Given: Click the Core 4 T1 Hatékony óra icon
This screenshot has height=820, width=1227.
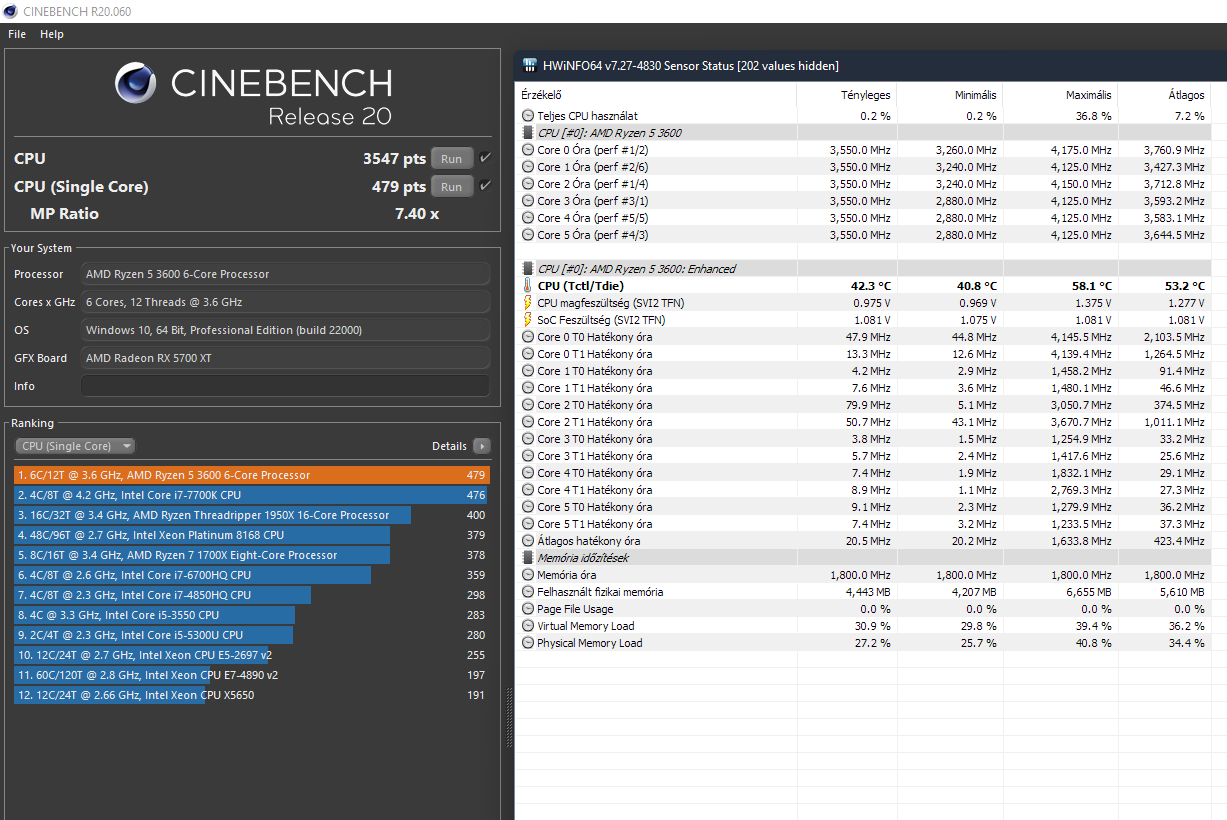Looking at the screenshot, I should pyautogui.click(x=528, y=490).
